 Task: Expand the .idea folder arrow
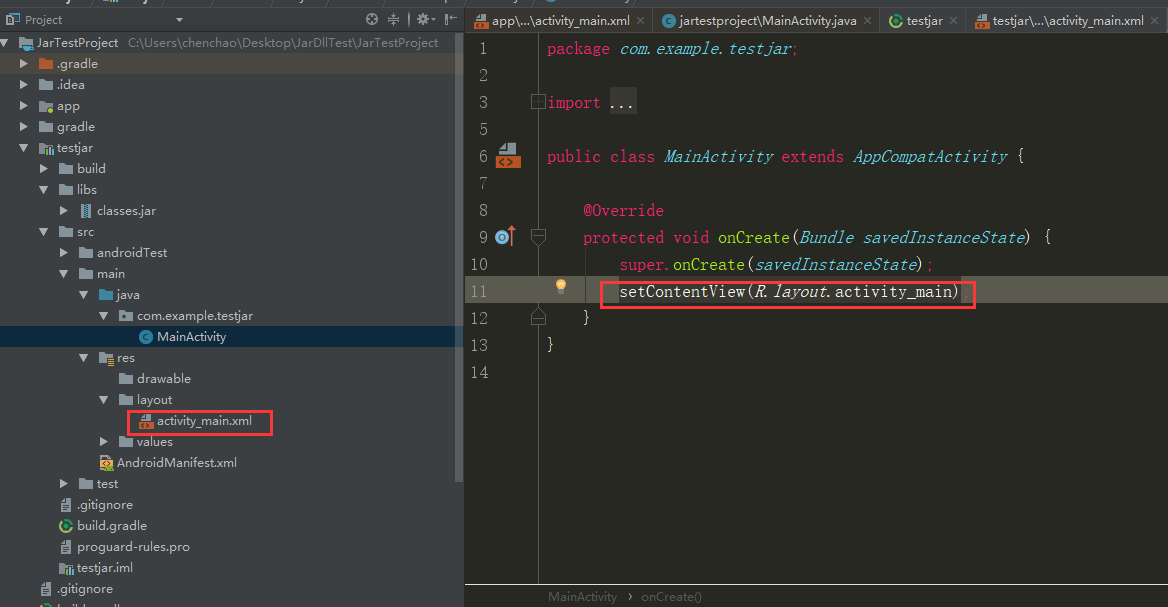tap(24, 85)
